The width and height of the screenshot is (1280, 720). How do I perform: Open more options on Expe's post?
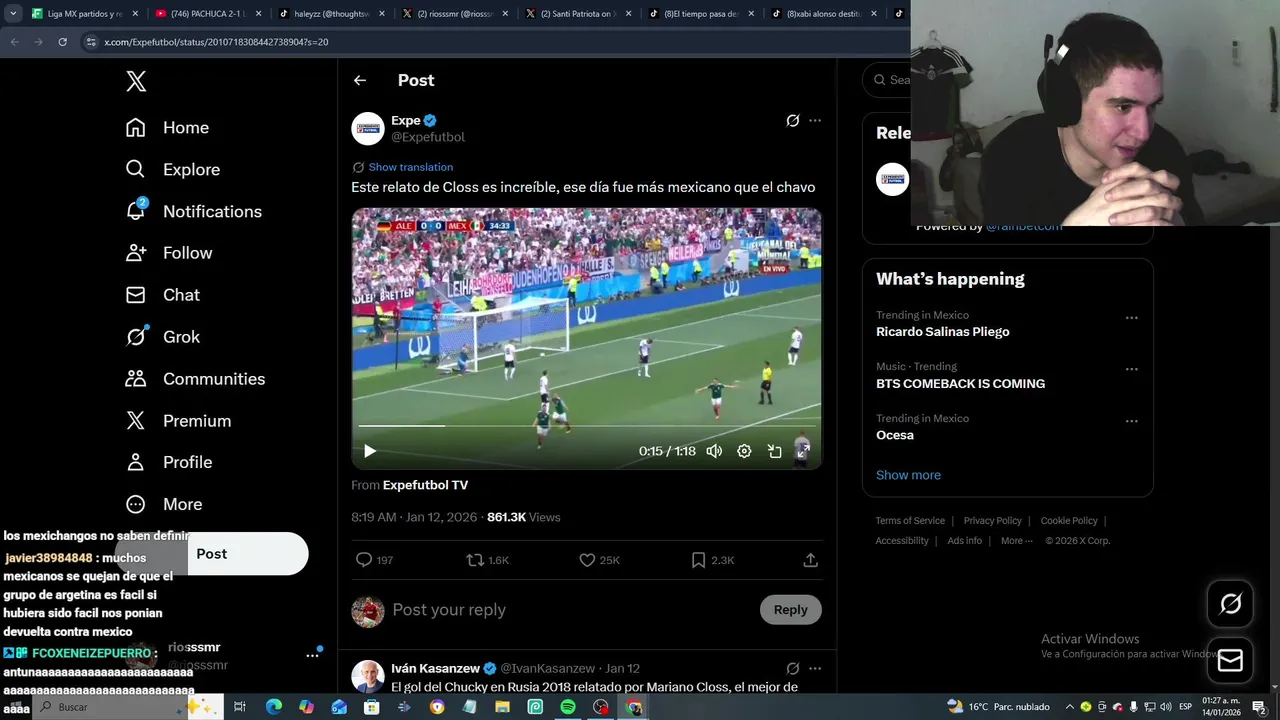point(815,121)
